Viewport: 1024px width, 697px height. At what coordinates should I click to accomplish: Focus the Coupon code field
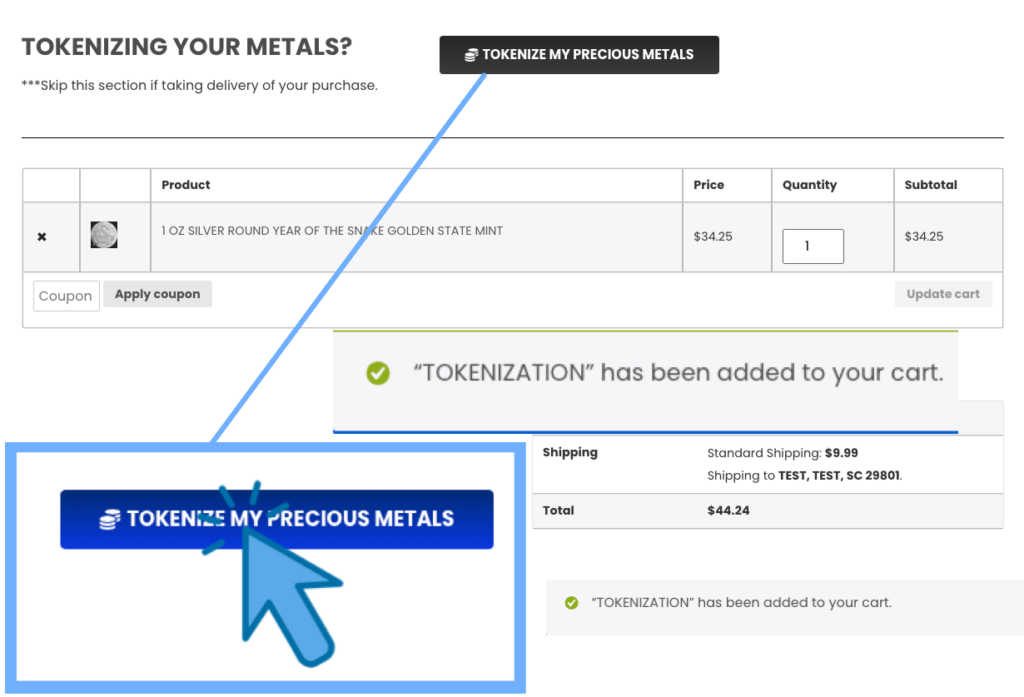[66, 296]
